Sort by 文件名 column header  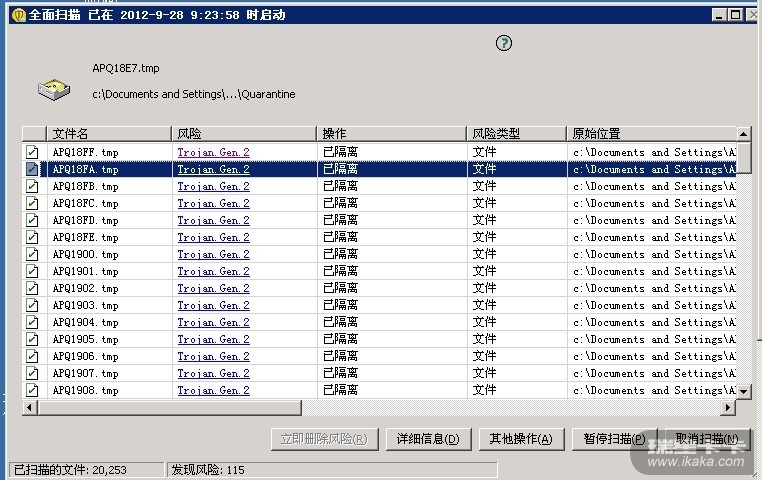pos(109,134)
